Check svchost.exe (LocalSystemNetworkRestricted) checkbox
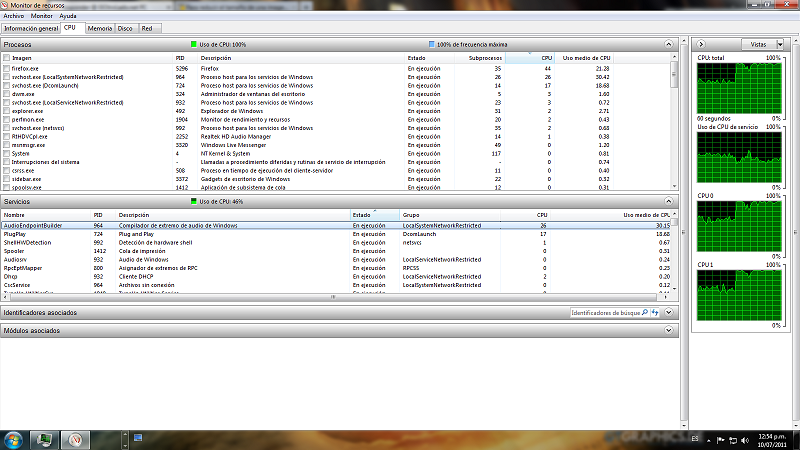The width and height of the screenshot is (800, 450). tap(7, 77)
